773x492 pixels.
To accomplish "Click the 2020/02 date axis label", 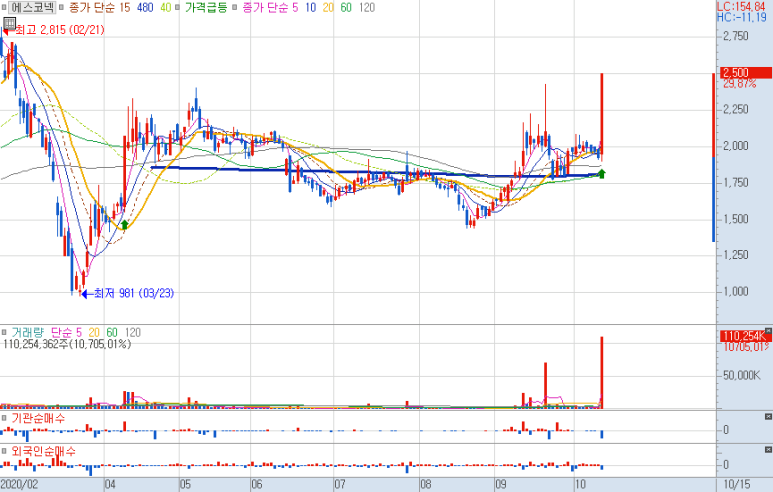I will tap(20, 484).
